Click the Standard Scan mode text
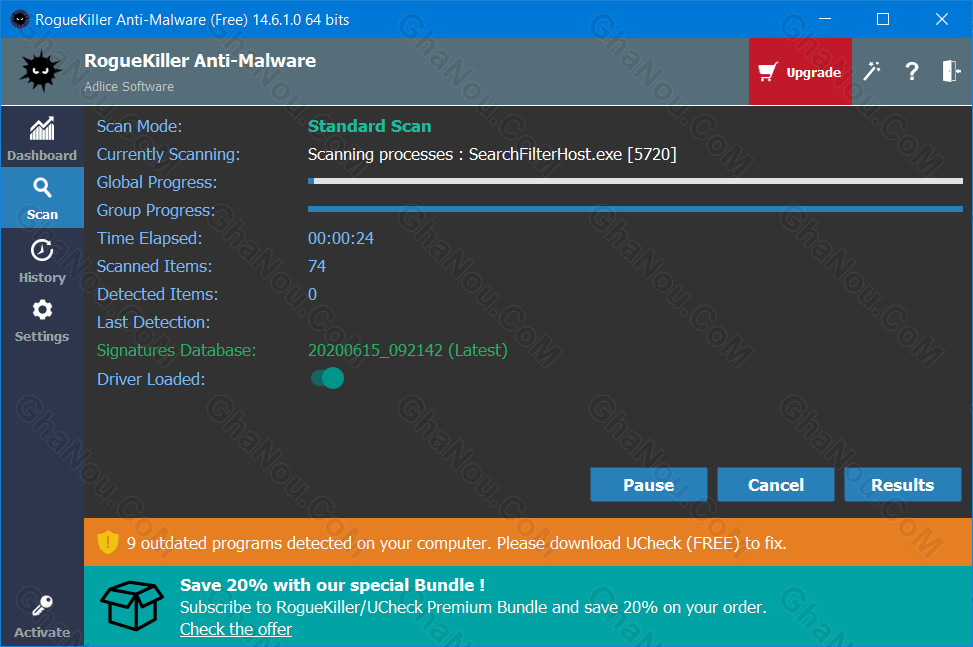973x647 pixels. 369,126
